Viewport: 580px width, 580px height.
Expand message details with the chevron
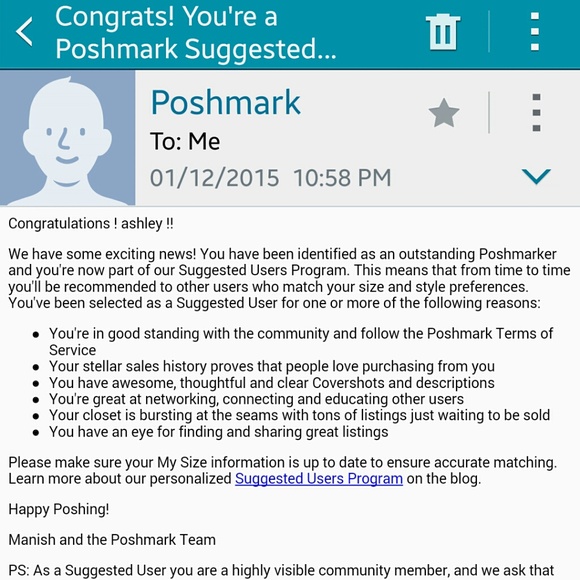(536, 176)
